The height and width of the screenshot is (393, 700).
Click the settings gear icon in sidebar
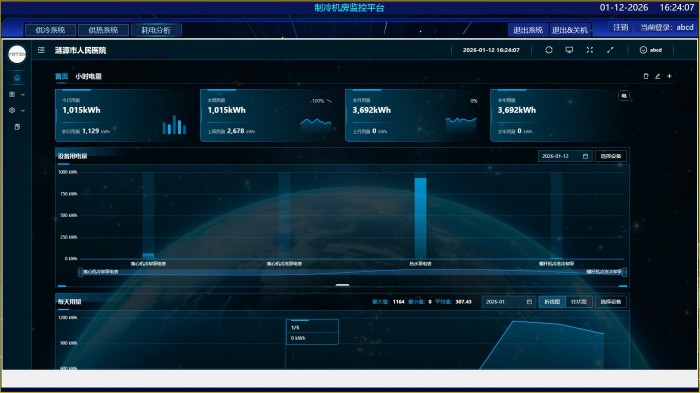(x=12, y=110)
